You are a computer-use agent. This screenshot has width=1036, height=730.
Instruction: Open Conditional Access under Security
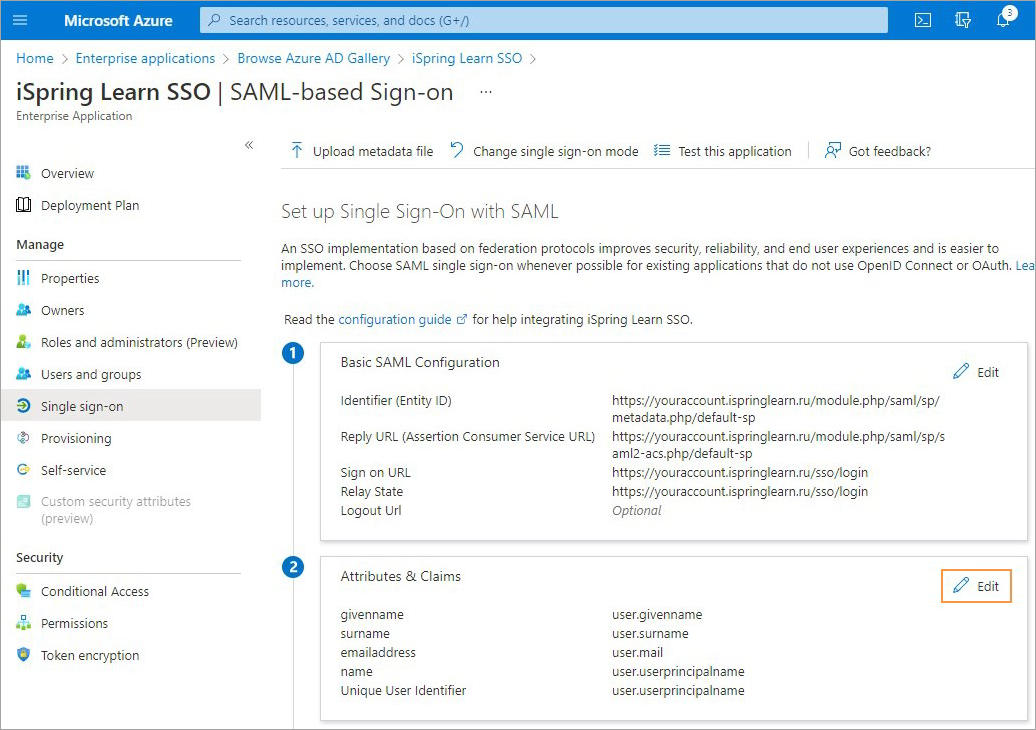point(95,591)
